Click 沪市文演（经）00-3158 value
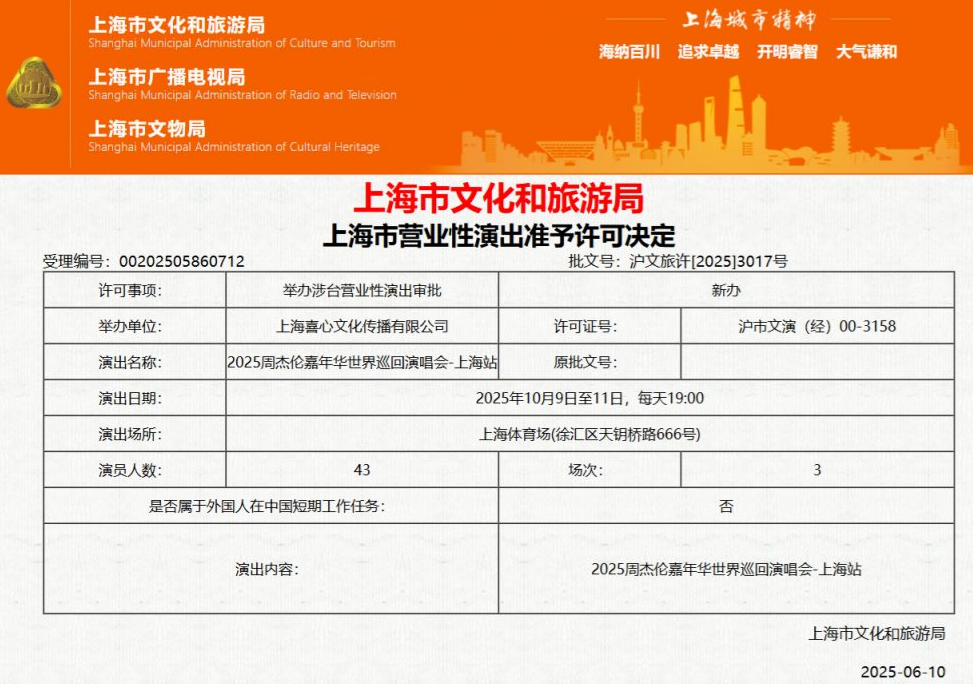 click(x=817, y=326)
